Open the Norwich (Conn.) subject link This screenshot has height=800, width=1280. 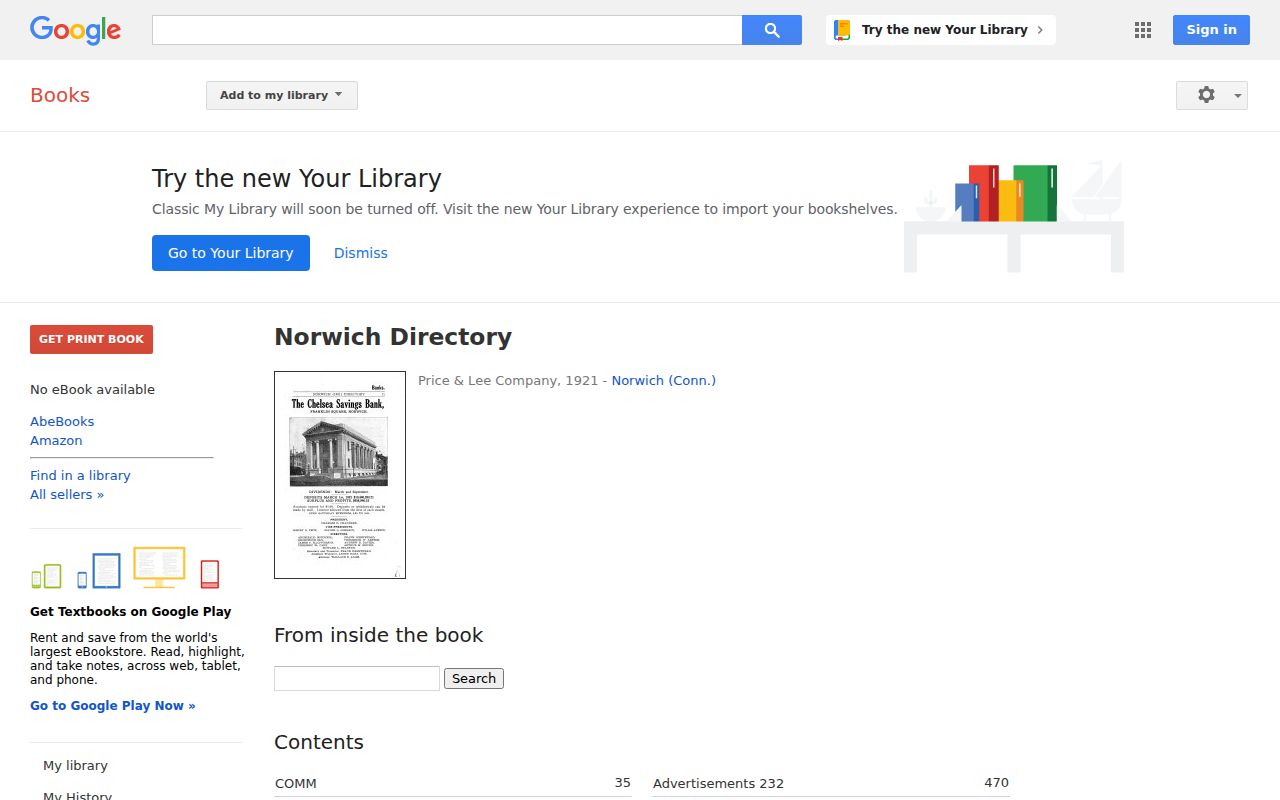click(664, 380)
